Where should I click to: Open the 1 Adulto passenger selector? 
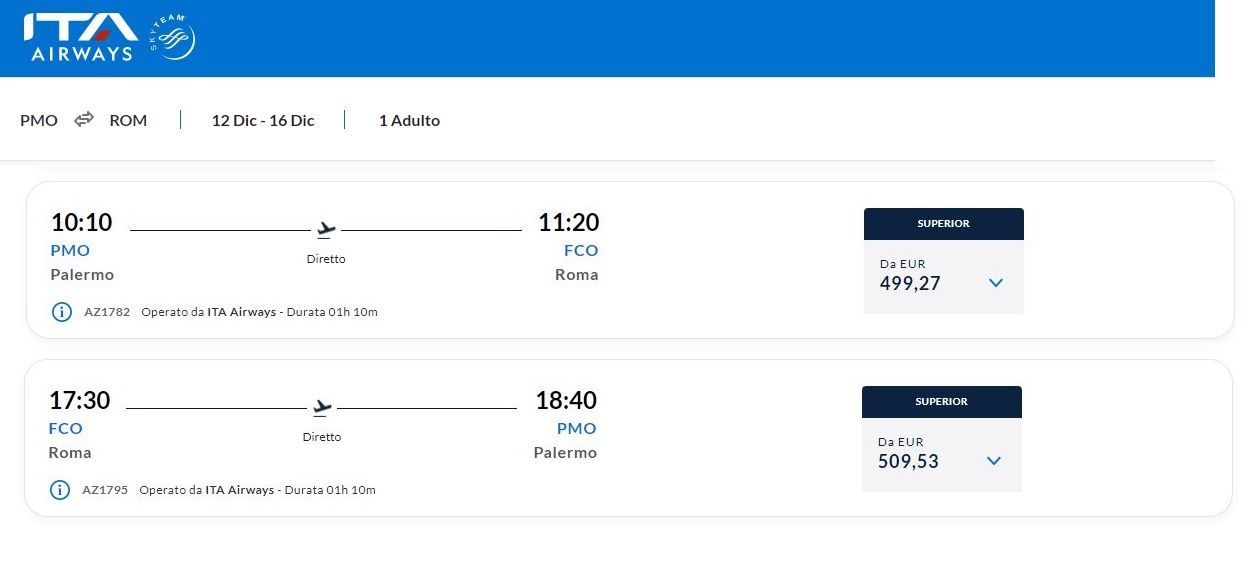(x=409, y=120)
